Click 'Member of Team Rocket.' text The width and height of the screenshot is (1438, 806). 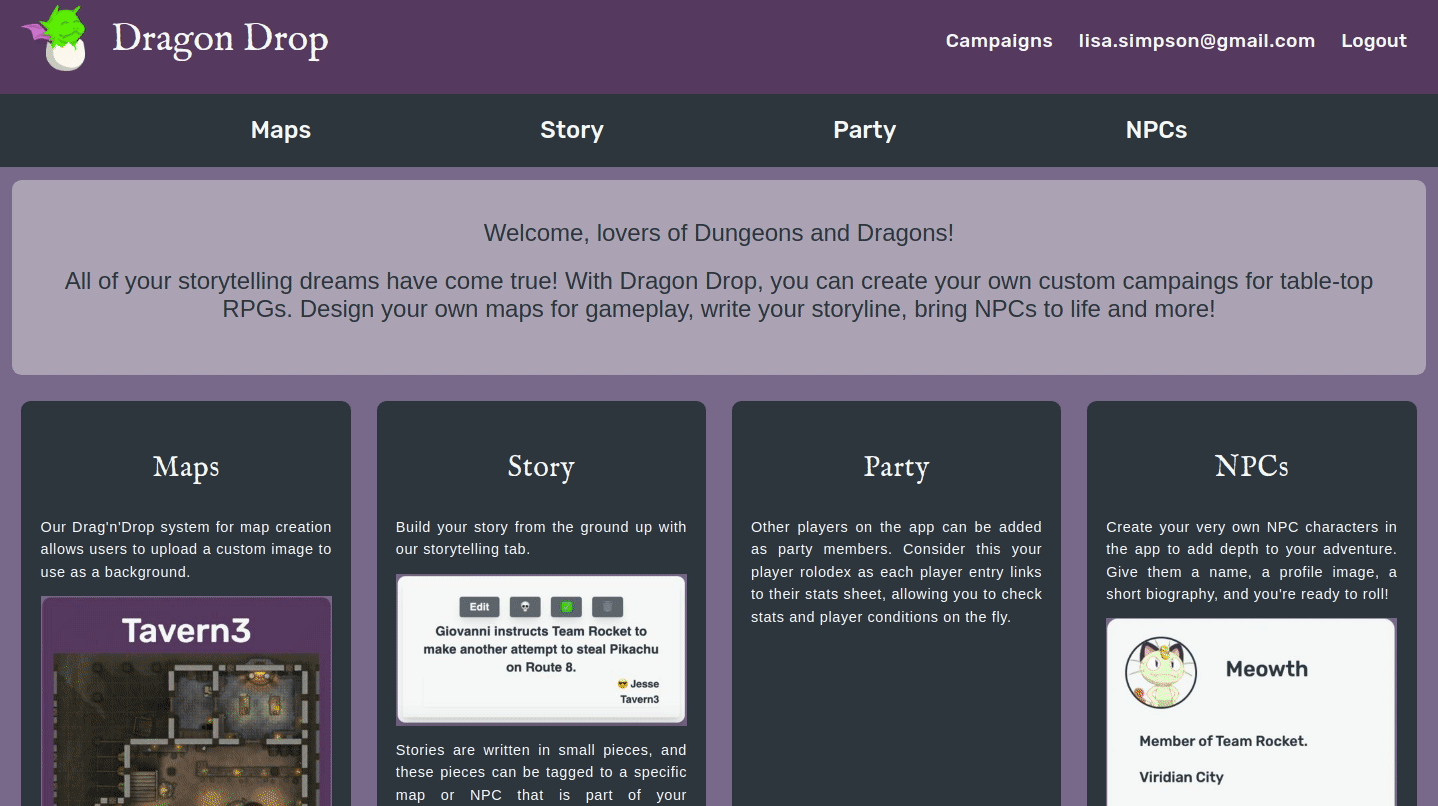[1224, 741]
